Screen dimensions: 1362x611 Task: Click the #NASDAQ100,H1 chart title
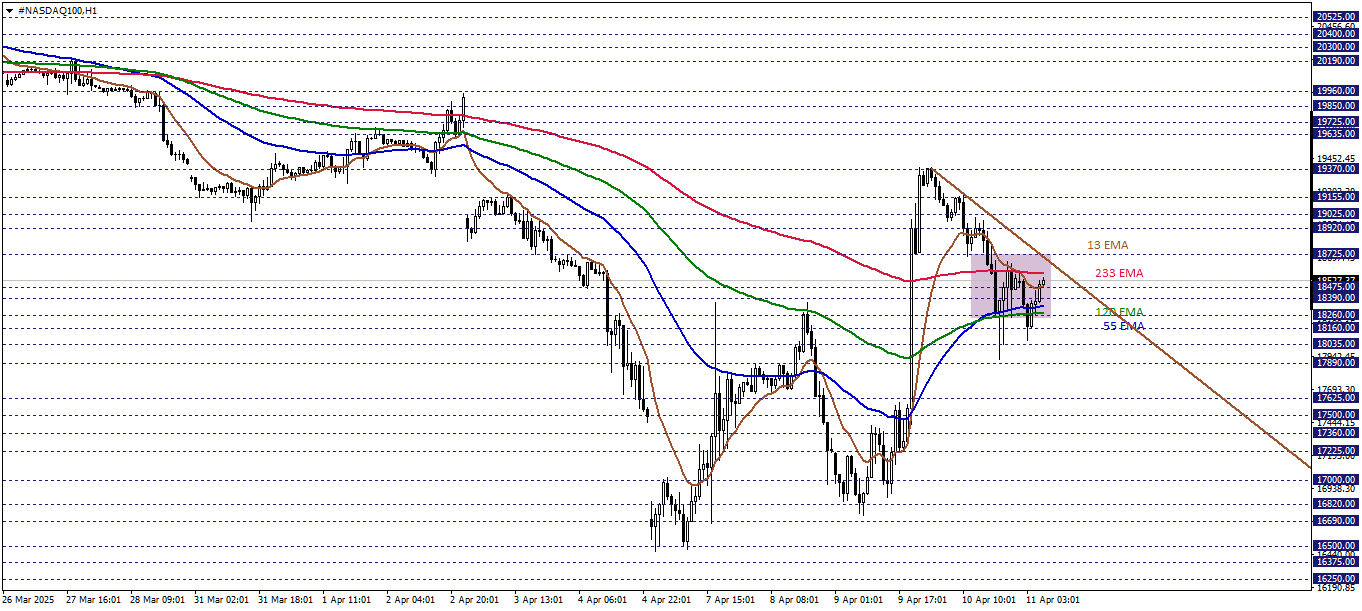[57, 10]
